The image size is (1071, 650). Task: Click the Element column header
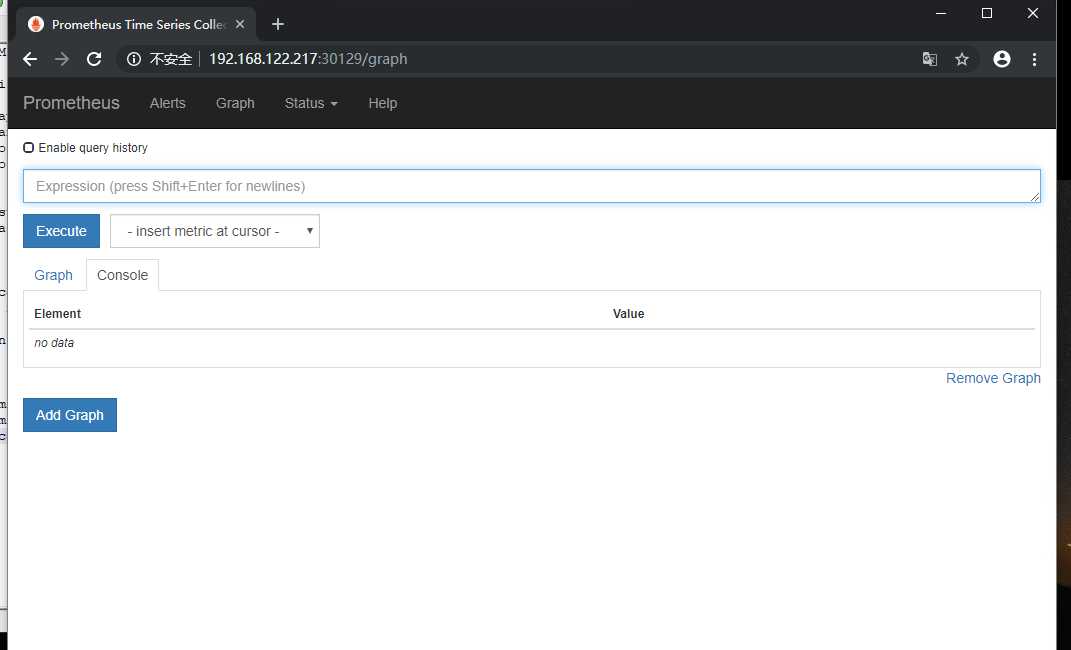point(57,314)
